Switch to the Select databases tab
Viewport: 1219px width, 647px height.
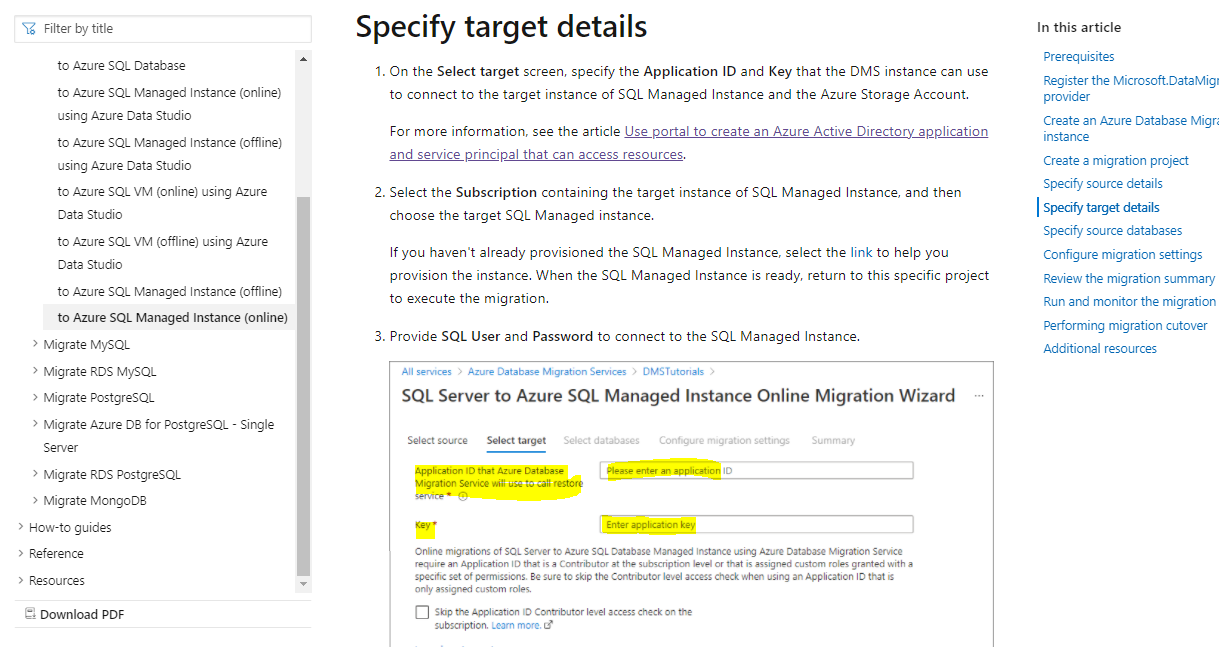[601, 441]
